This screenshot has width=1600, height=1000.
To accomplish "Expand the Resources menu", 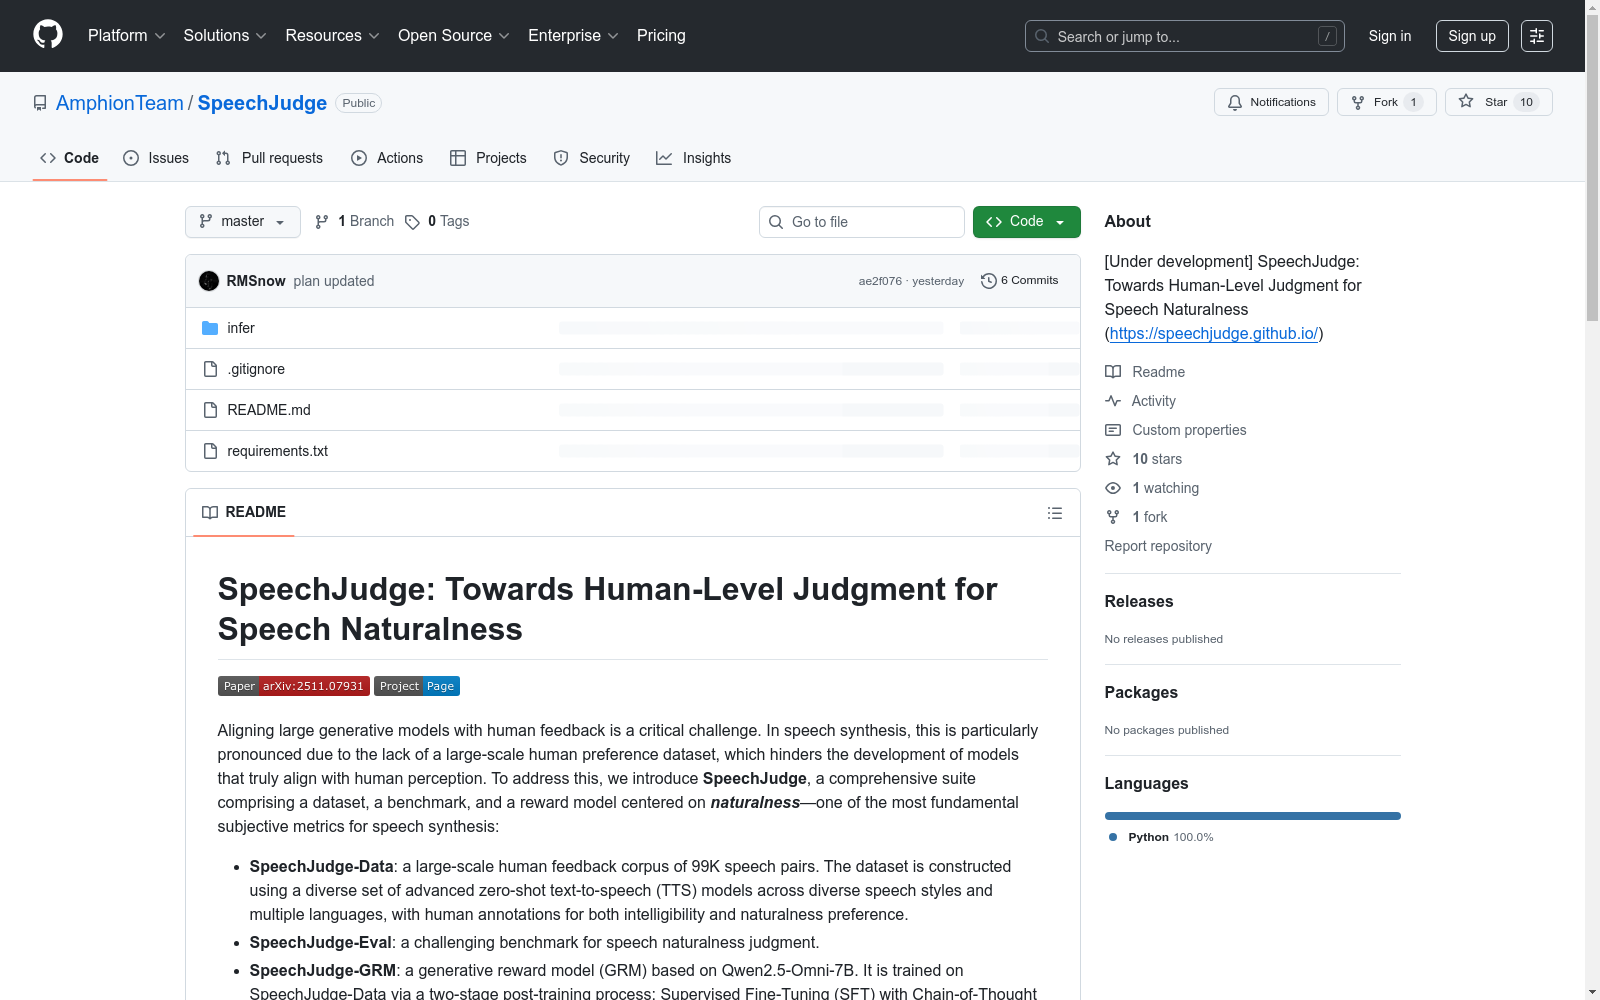I will 332,35.
